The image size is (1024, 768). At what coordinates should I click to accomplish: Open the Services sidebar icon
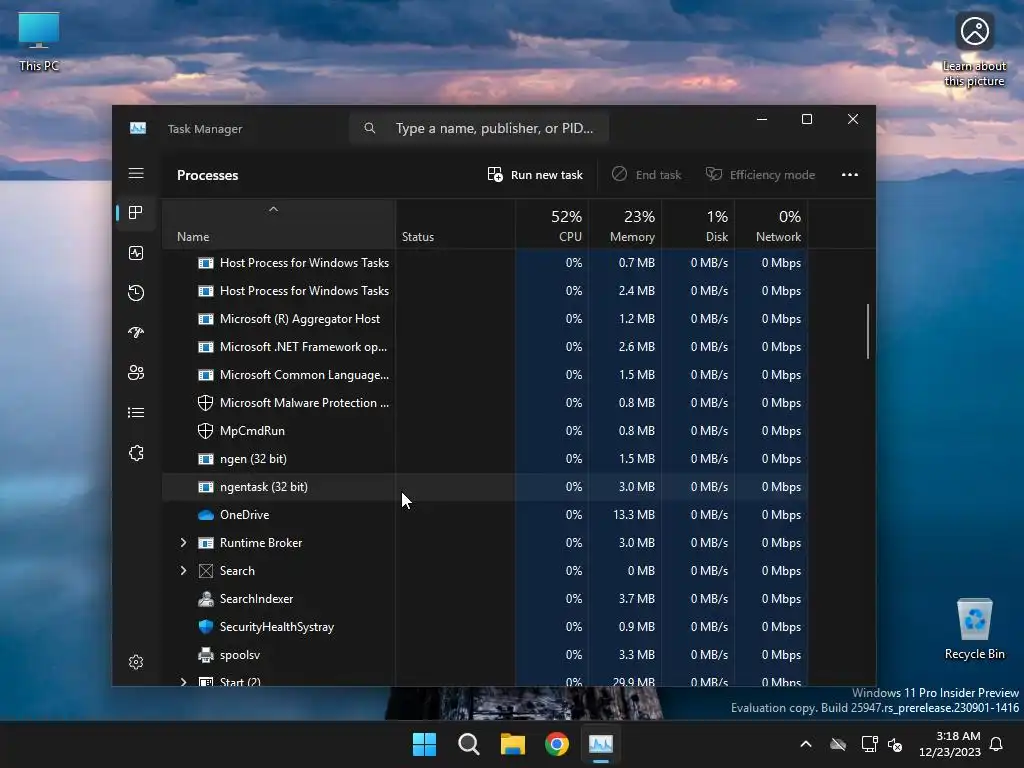click(x=136, y=453)
